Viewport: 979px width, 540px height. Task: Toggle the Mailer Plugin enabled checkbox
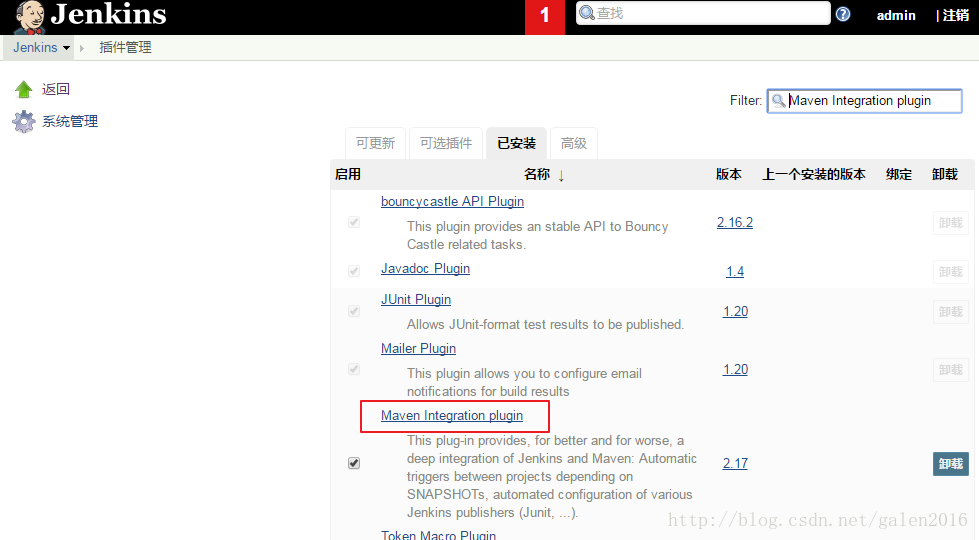tap(354, 369)
